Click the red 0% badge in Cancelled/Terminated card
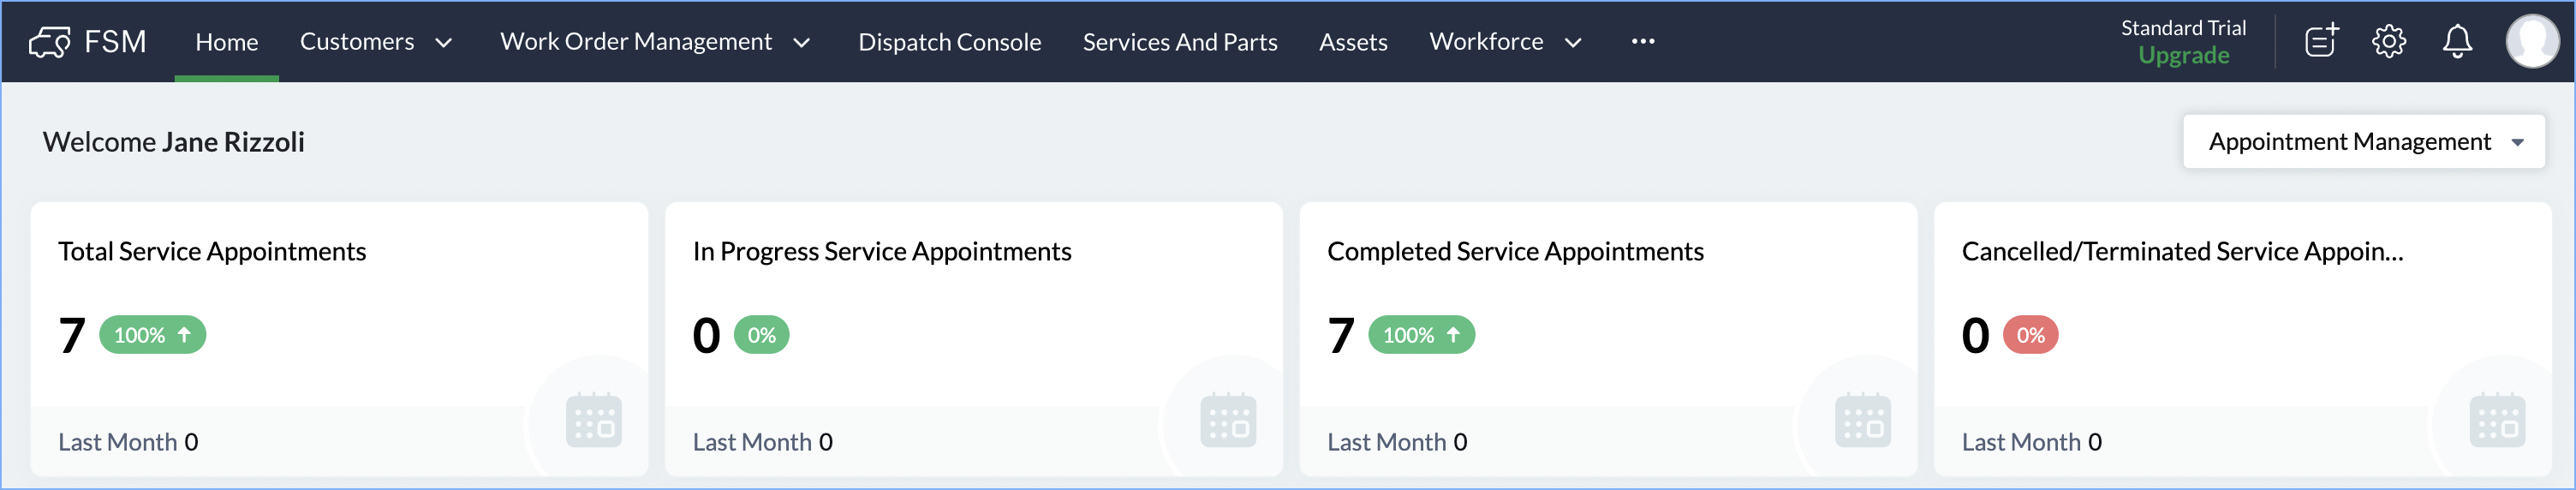The height and width of the screenshot is (490, 2576). tap(2031, 335)
